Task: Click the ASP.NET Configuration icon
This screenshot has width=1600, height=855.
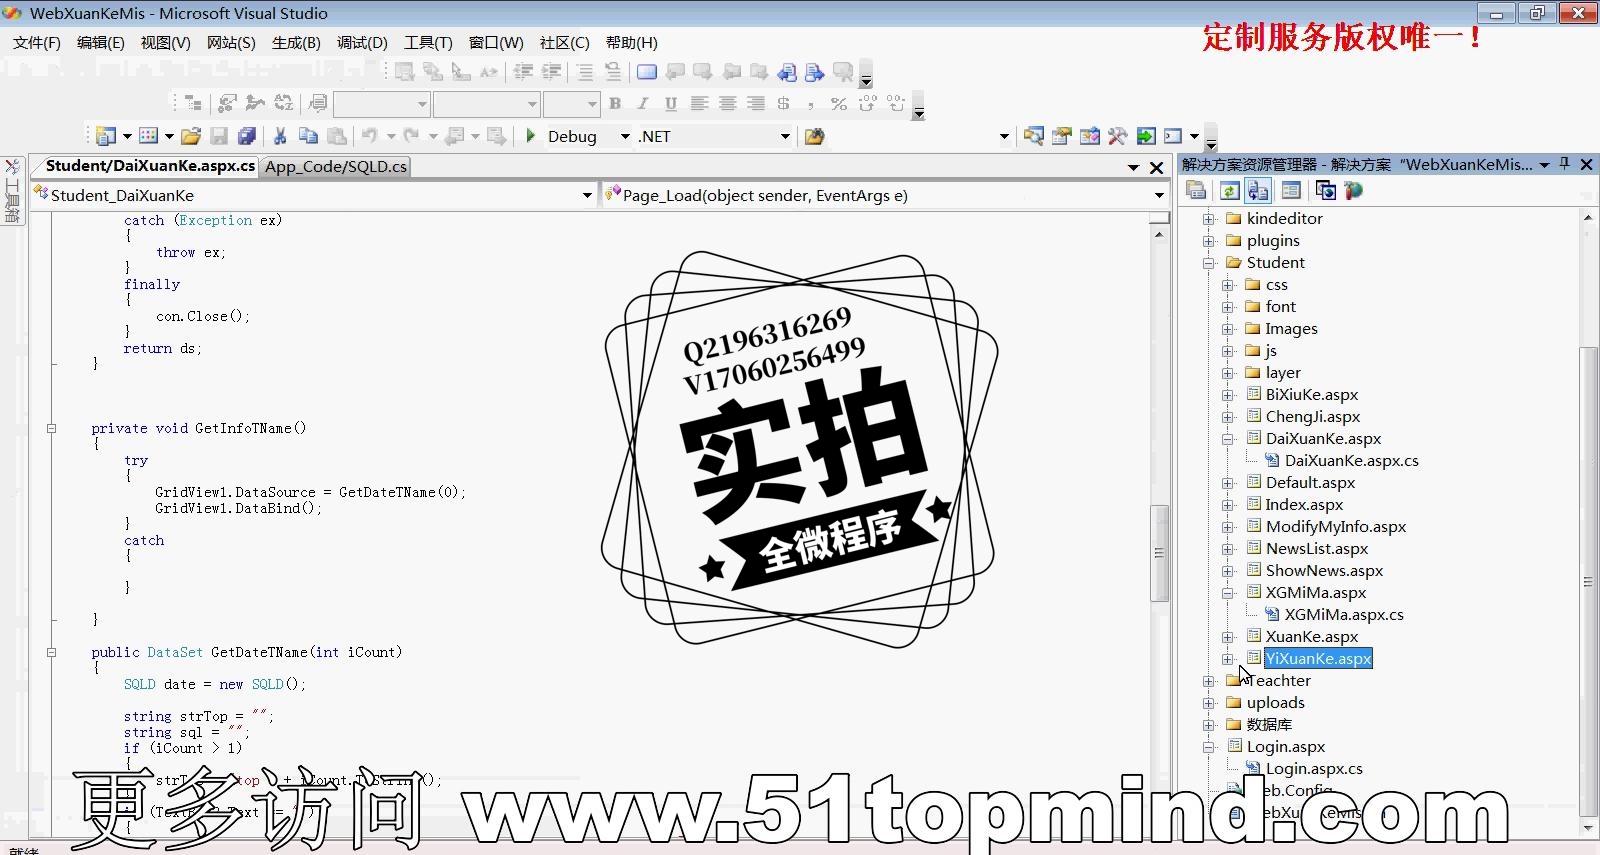Action: click(1353, 191)
